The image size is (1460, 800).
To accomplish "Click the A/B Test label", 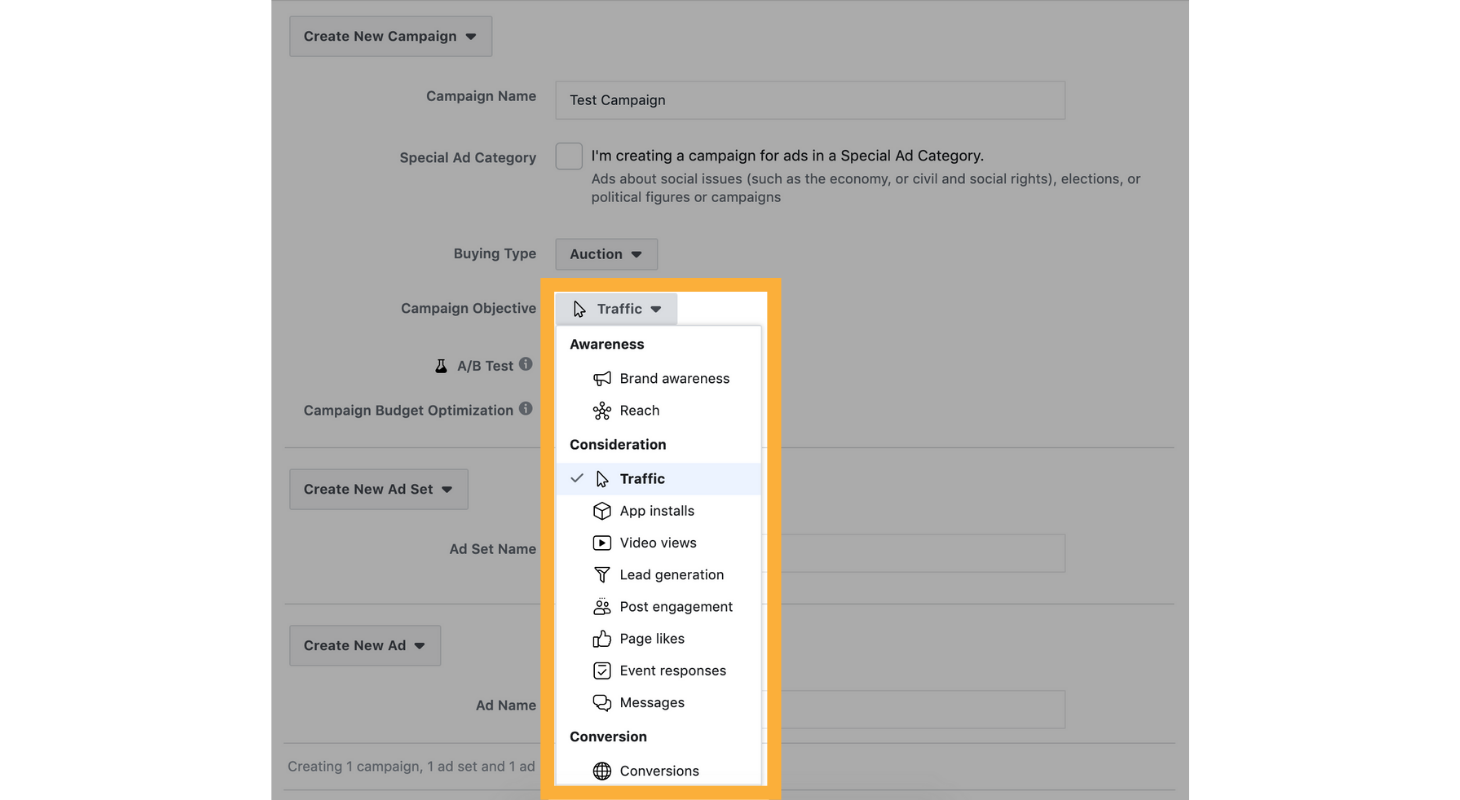I will (x=485, y=366).
